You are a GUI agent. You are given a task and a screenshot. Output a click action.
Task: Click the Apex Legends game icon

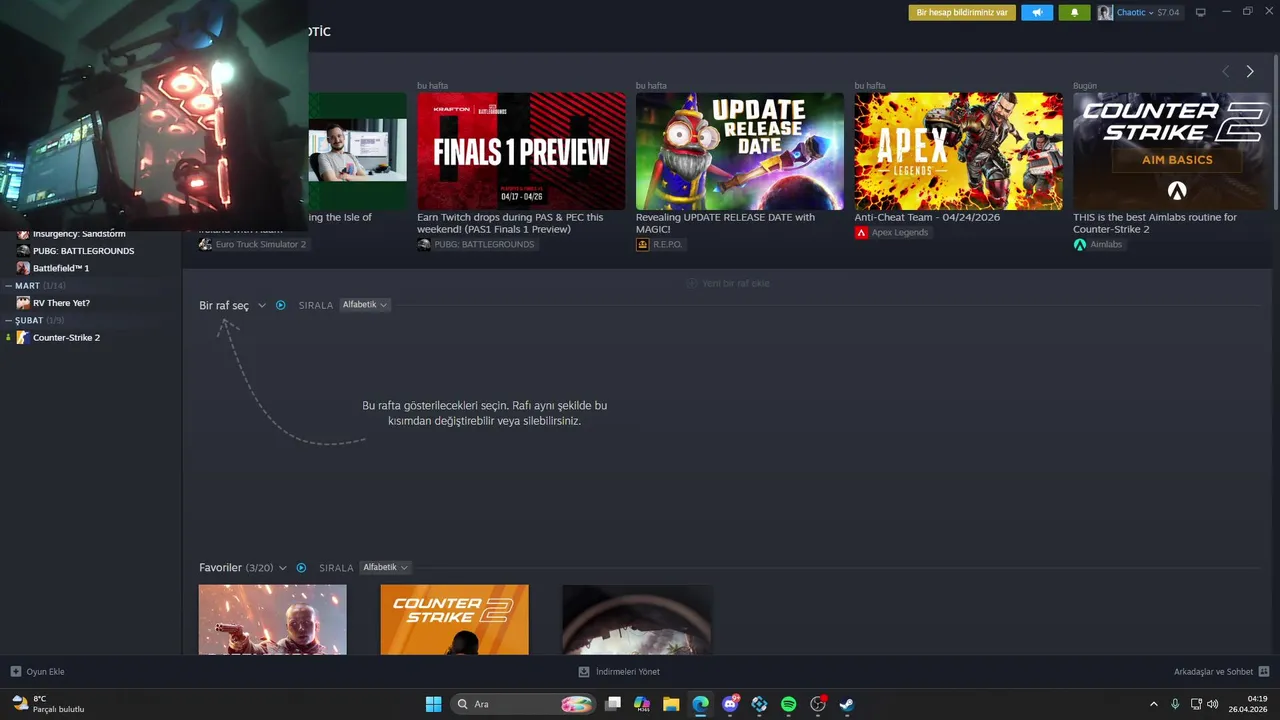861,232
